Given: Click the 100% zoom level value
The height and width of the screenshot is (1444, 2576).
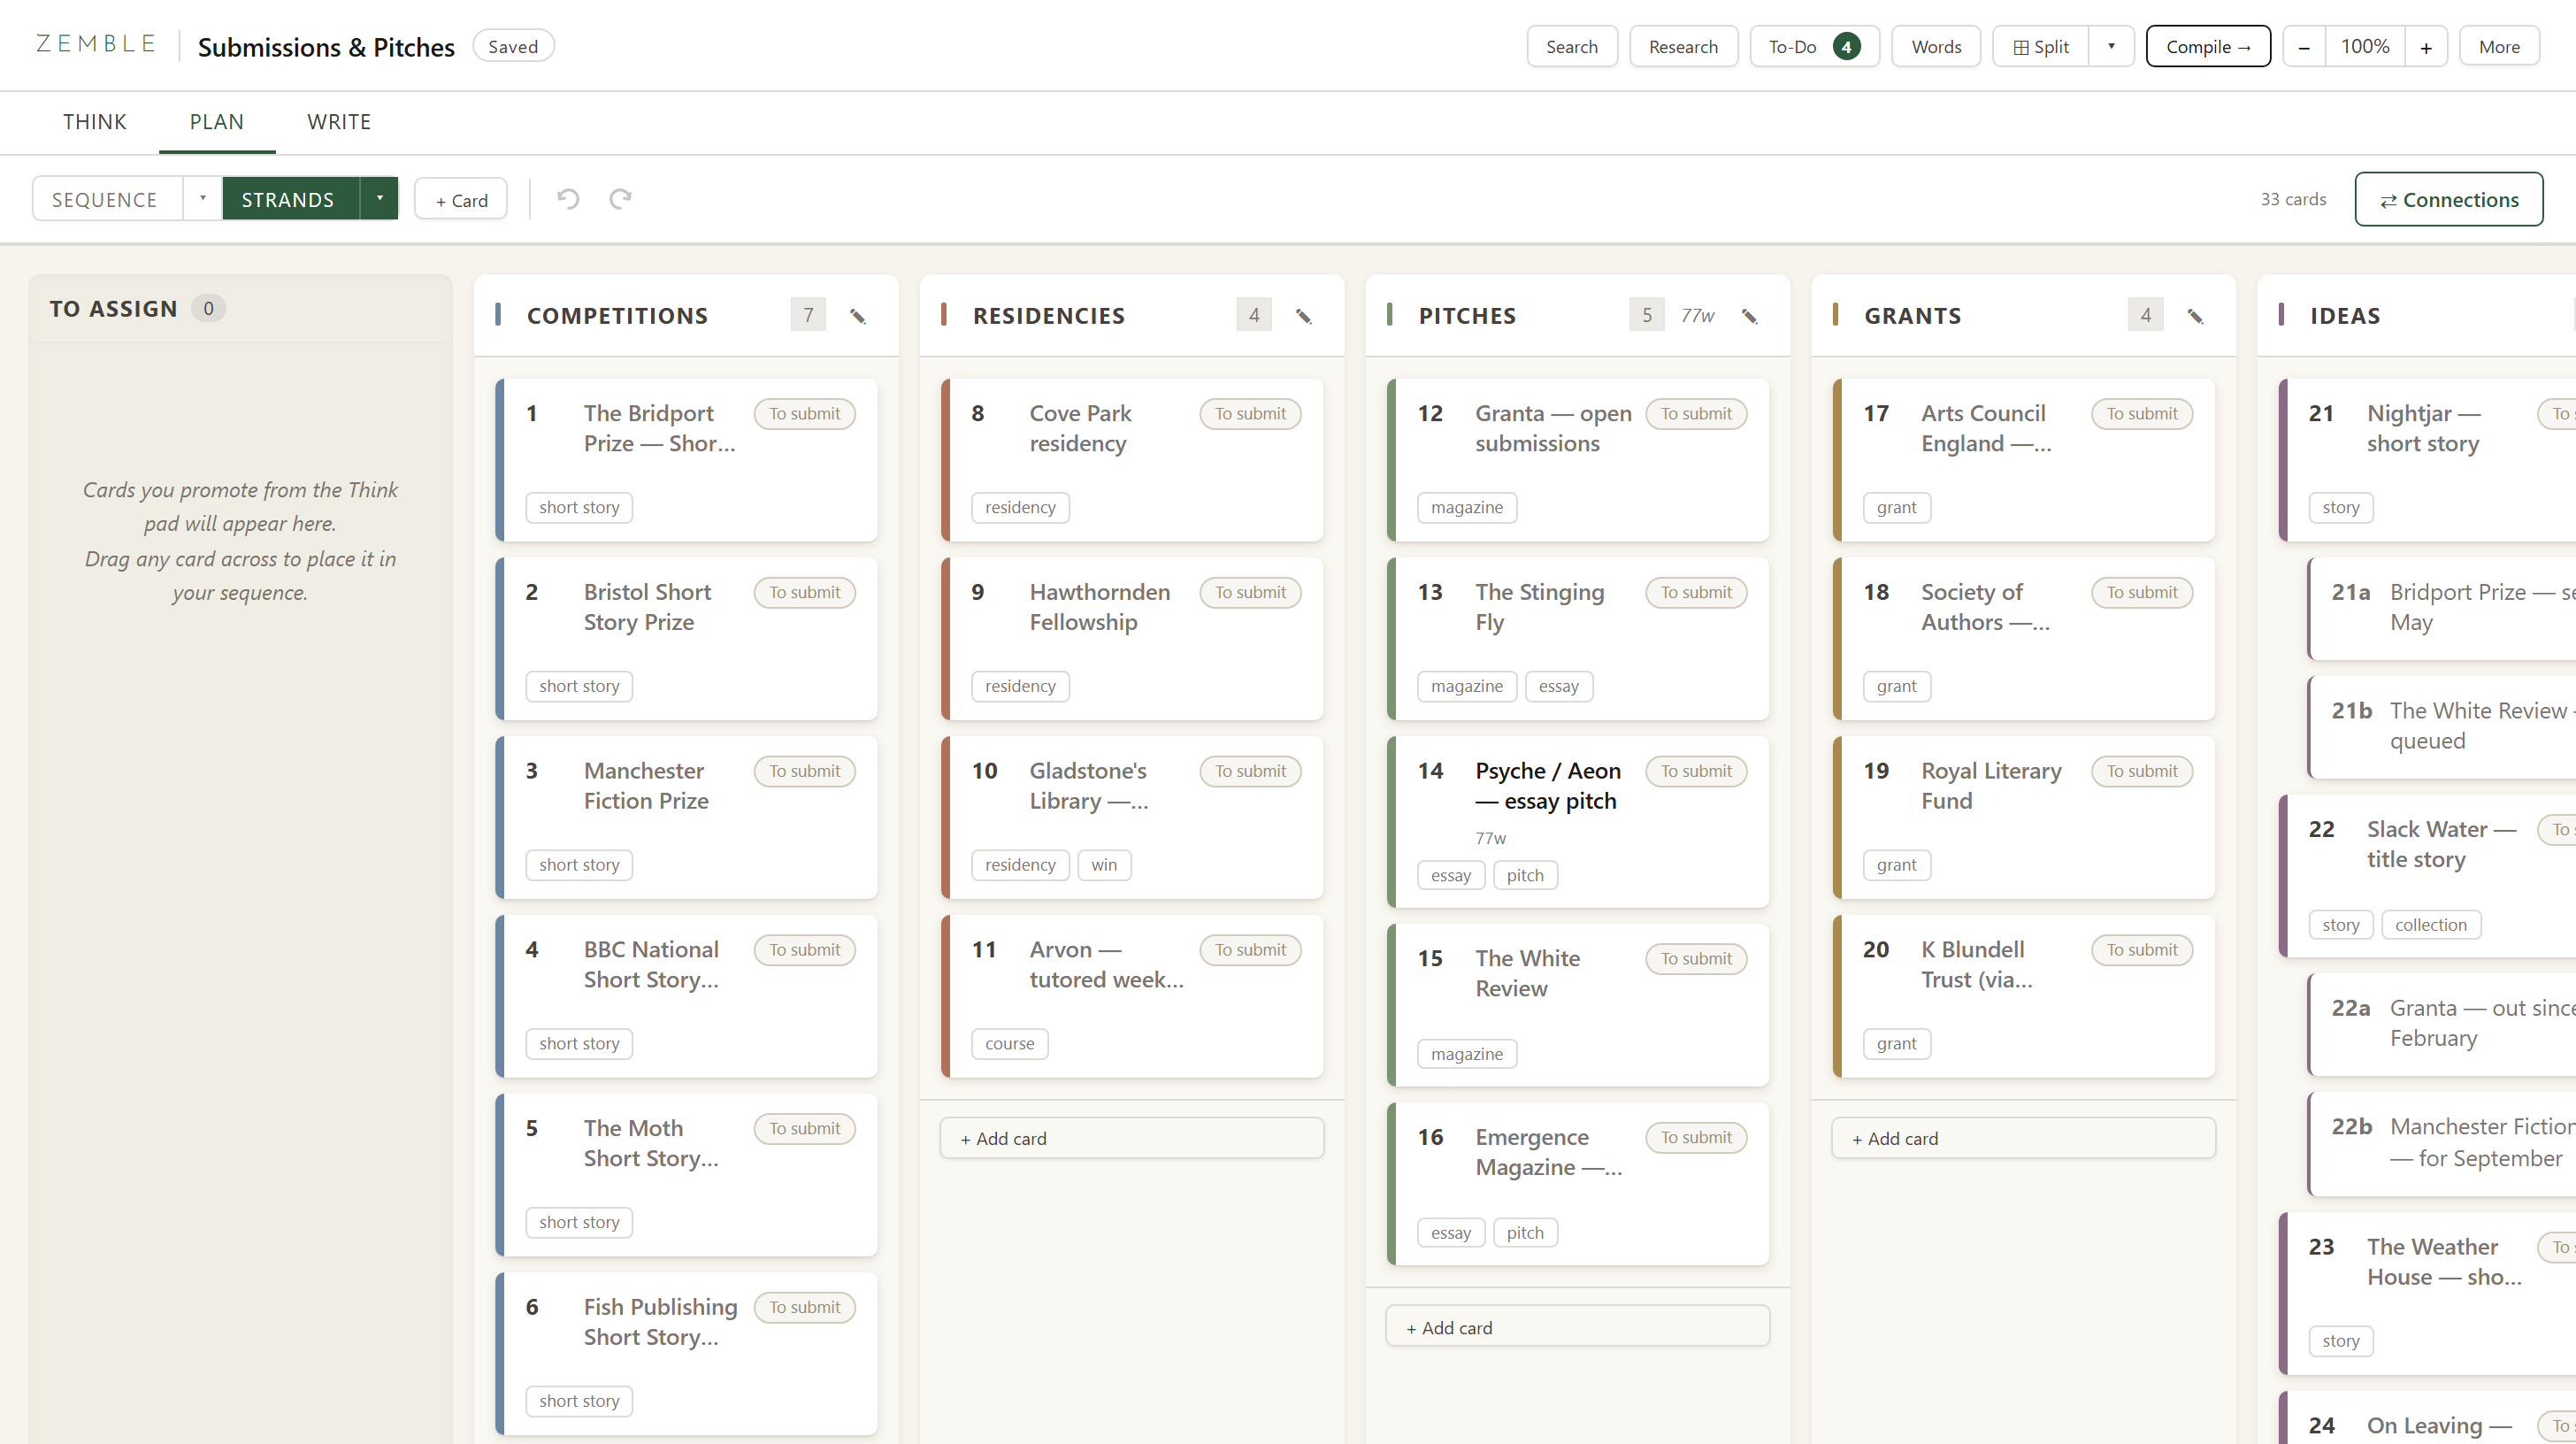Looking at the screenshot, I should (2365, 47).
